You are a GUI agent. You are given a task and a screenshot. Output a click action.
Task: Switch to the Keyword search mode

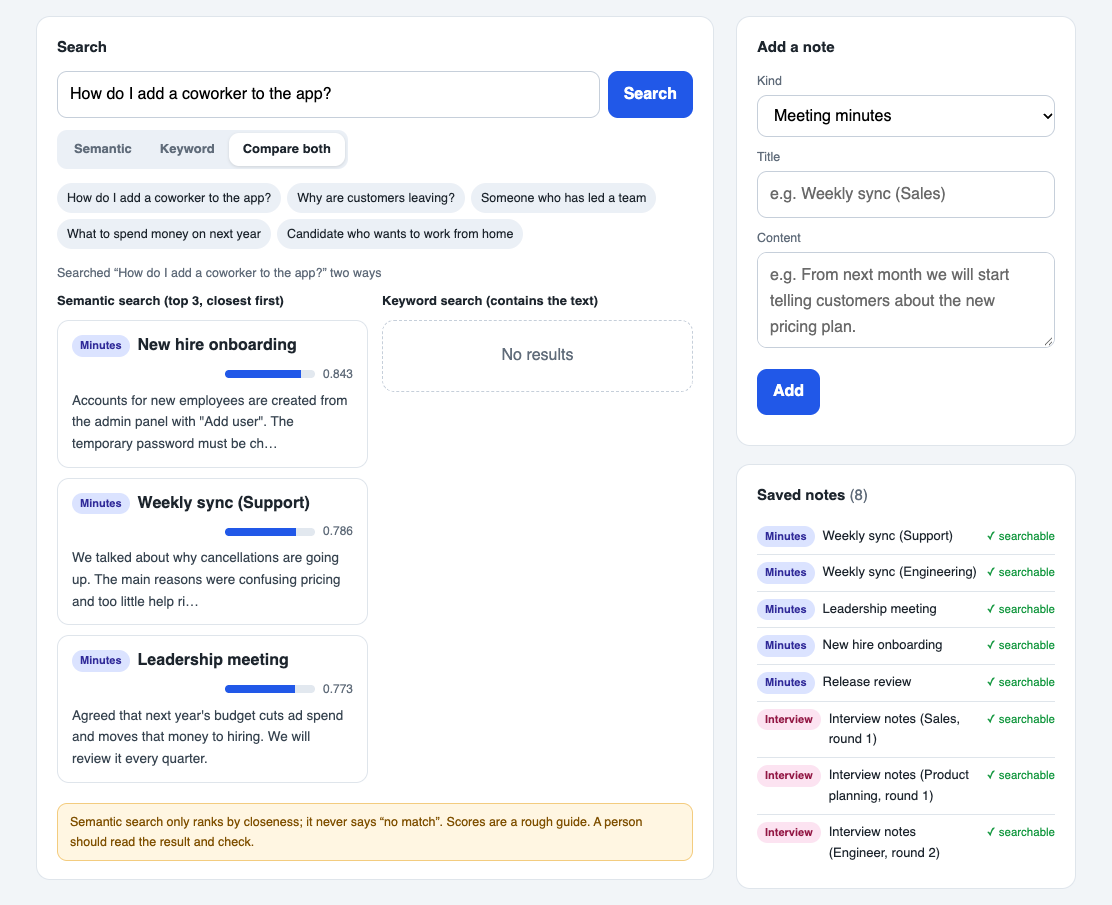(x=187, y=149)
